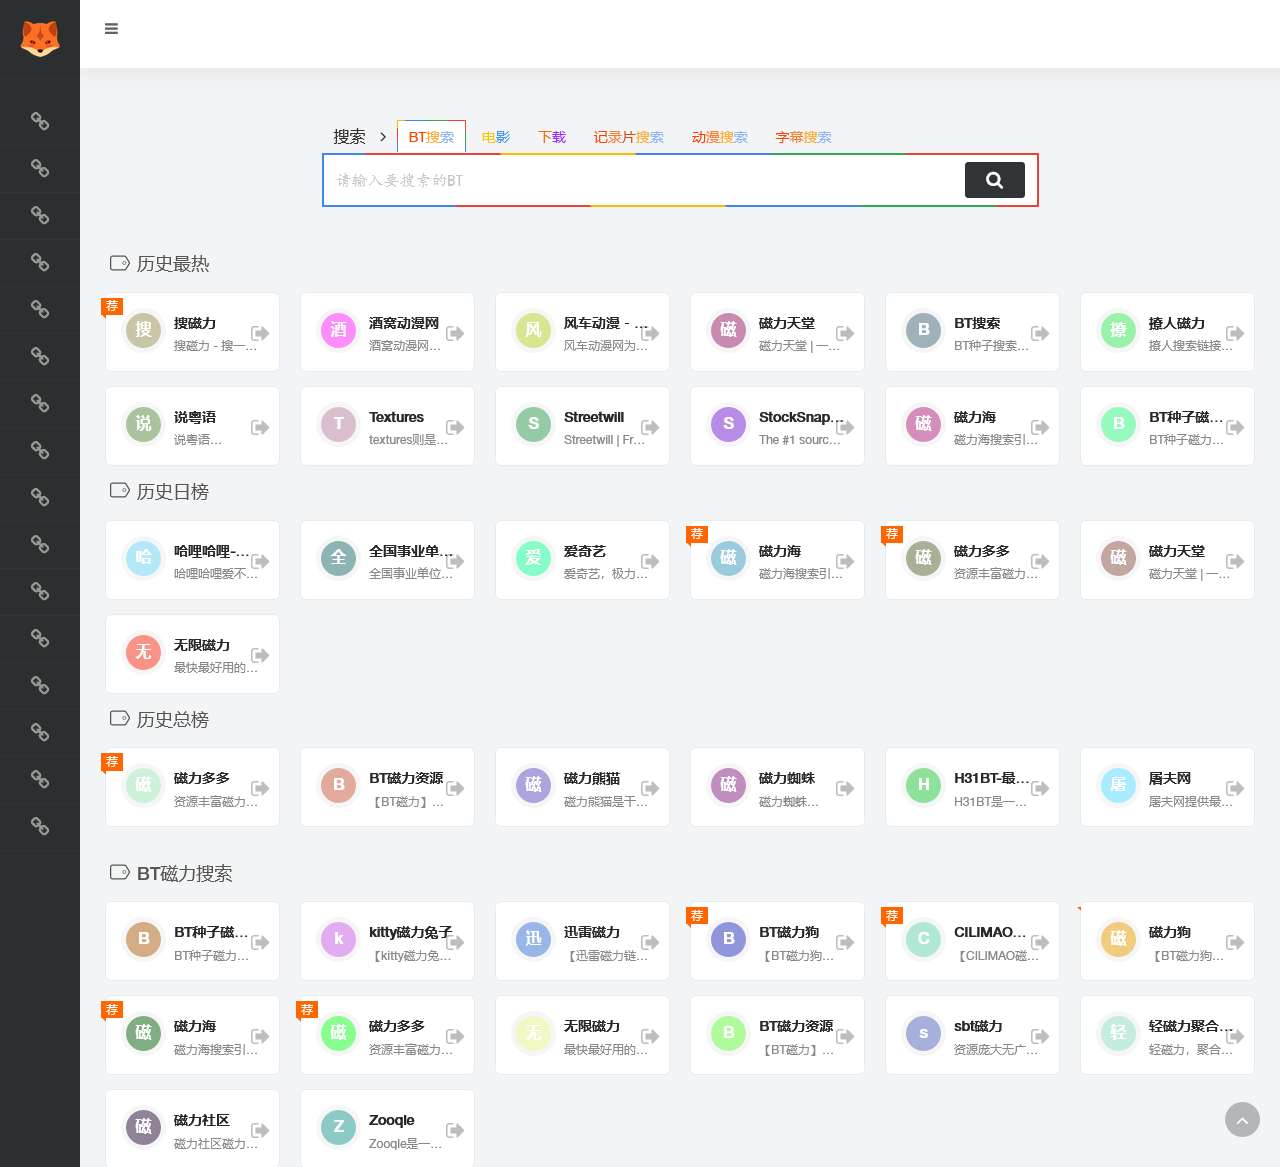Click go-arrow on 酒窝动漫网 card
Screen dimensions: 1280x1167
pos(455,333)
